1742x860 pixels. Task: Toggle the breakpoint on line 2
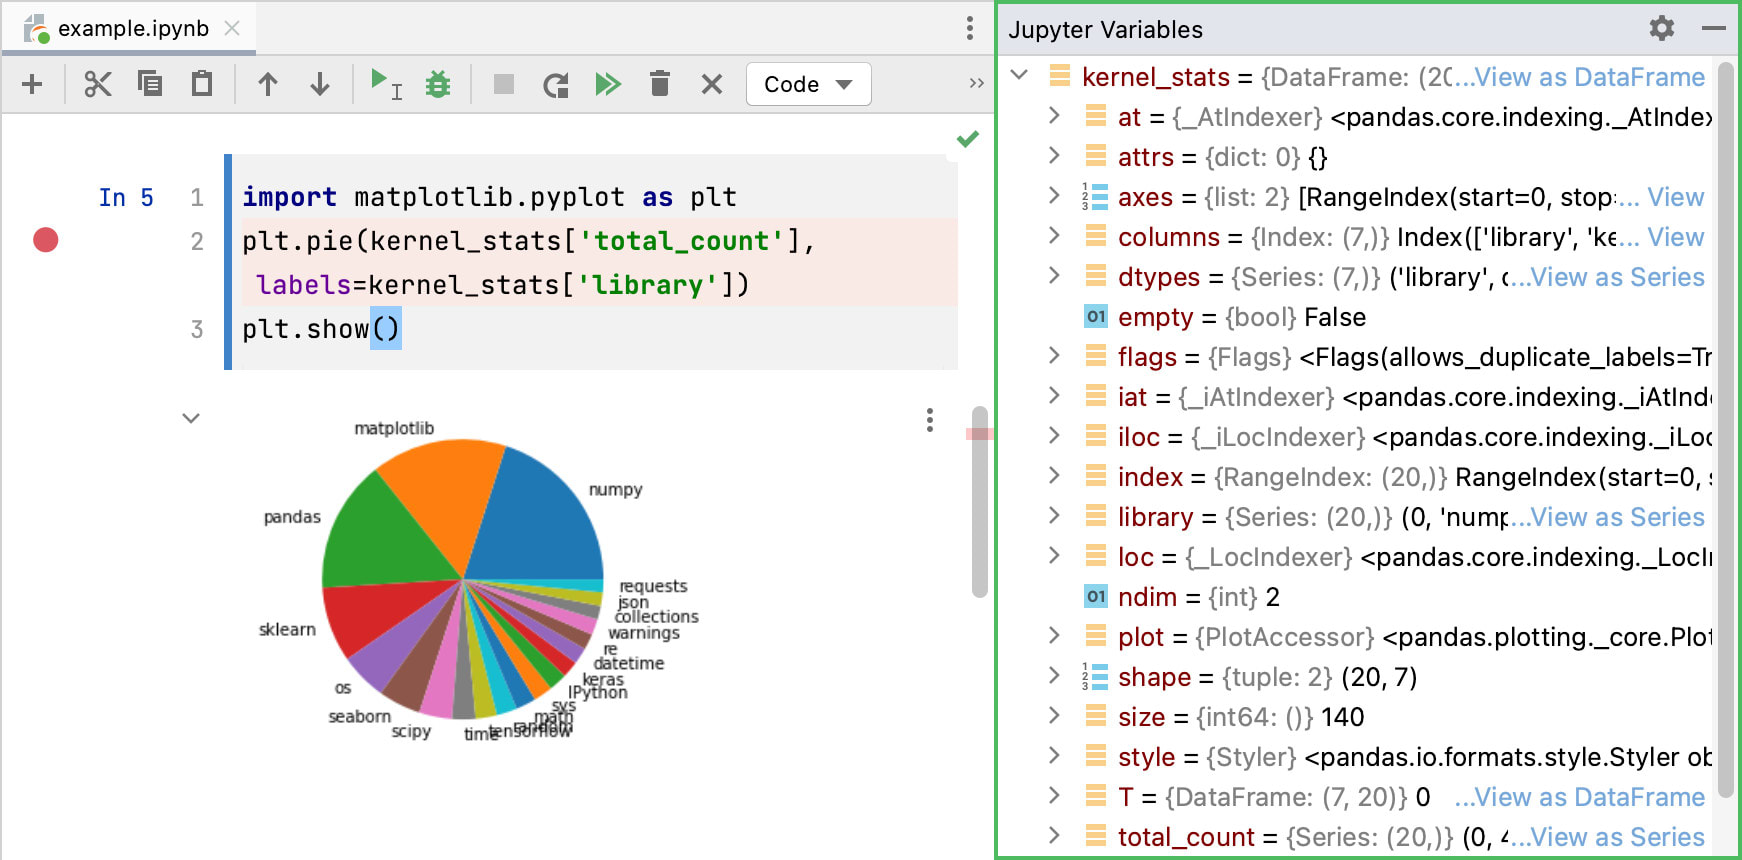(46, 240)
